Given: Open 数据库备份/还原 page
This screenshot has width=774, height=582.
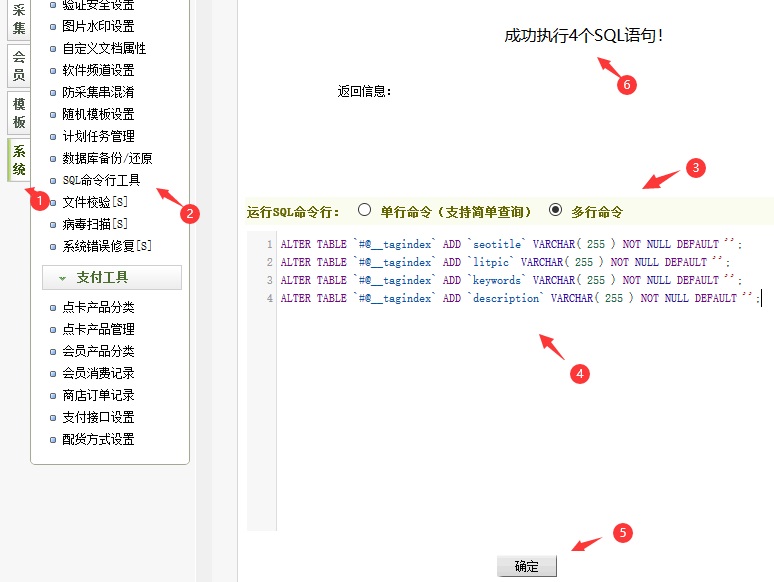Looking at the screenshot, I should pos(107,158).
